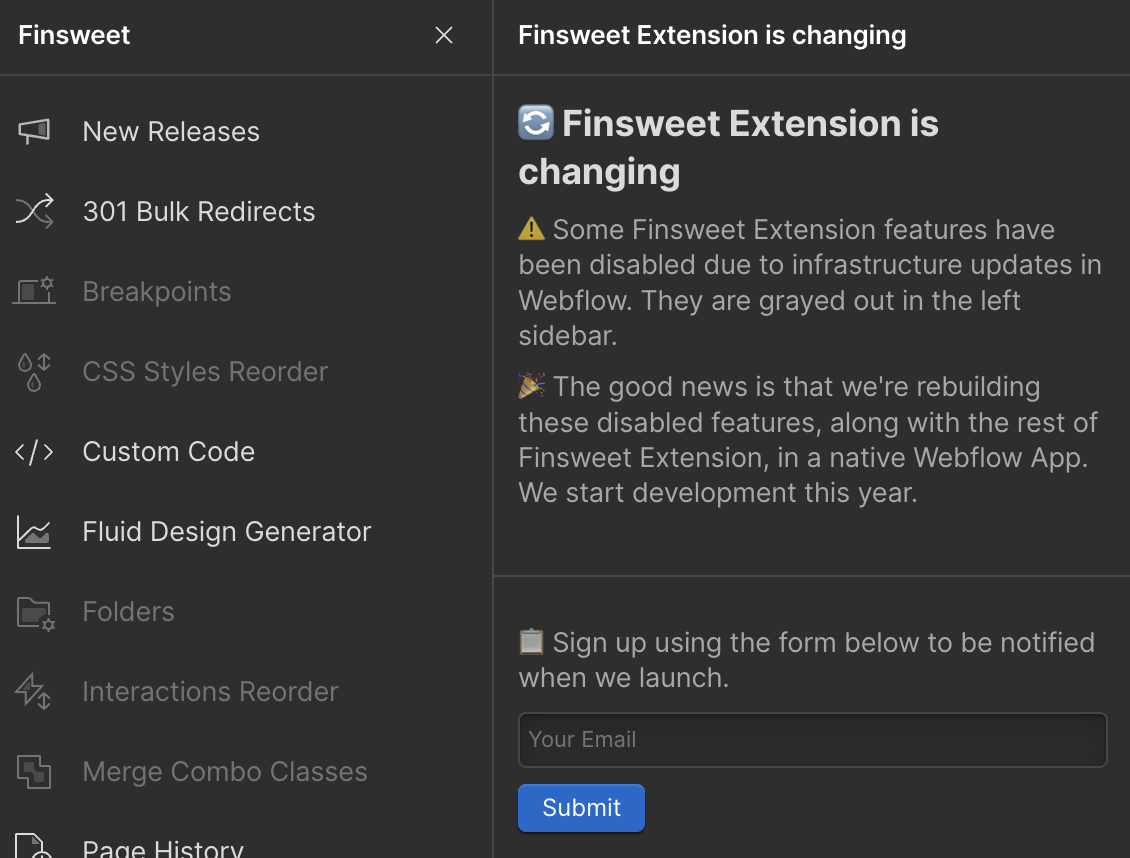Focus the Your Email input field
The height and width of the screenshot is (858, 1130).
pos(812,740)
